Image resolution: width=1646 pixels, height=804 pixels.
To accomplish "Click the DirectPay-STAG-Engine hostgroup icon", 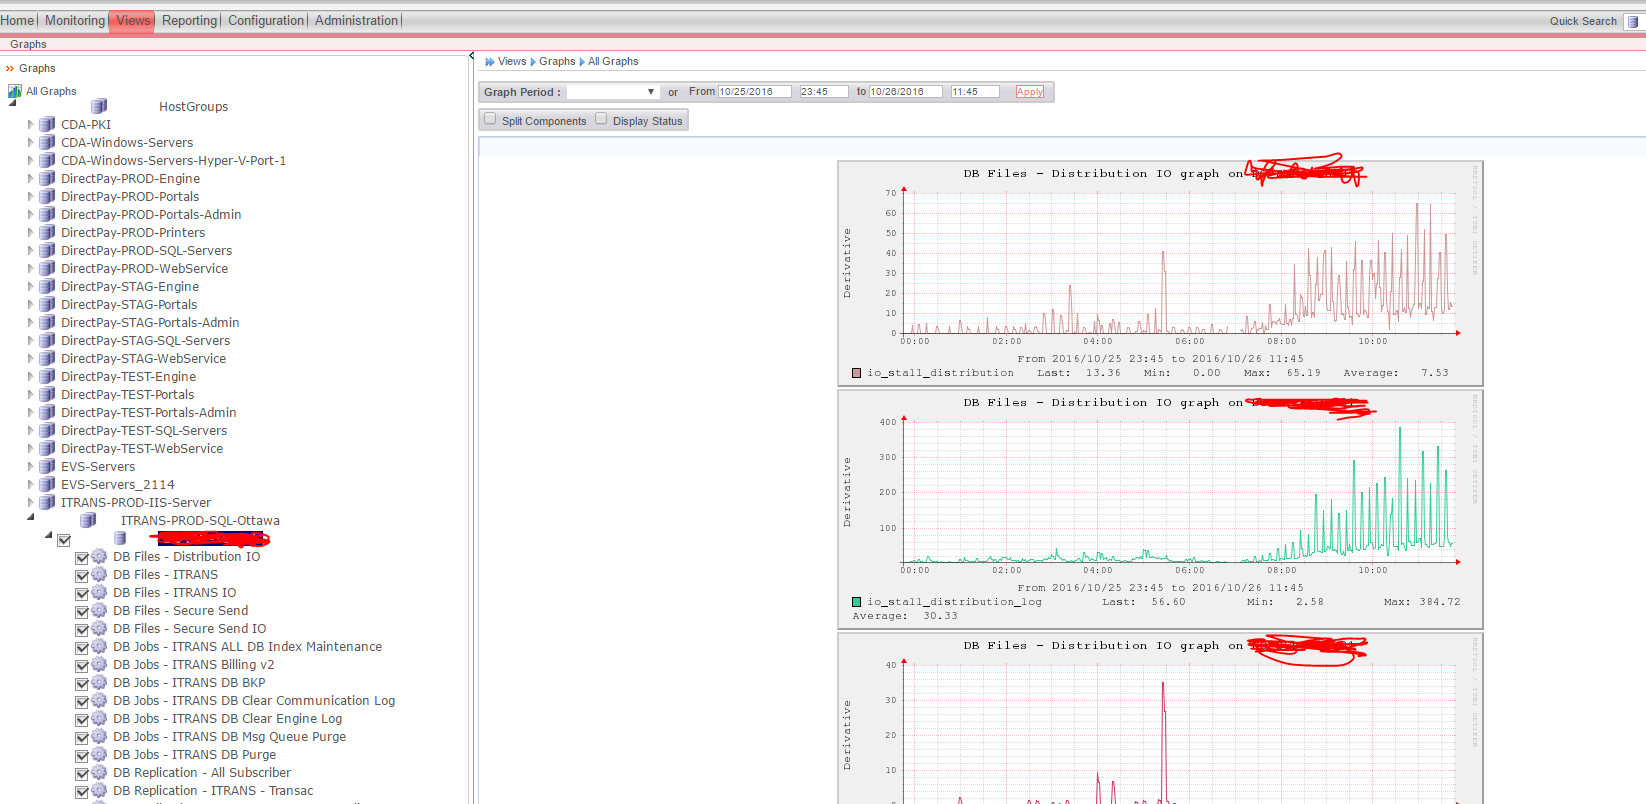I will pos(47,286).
